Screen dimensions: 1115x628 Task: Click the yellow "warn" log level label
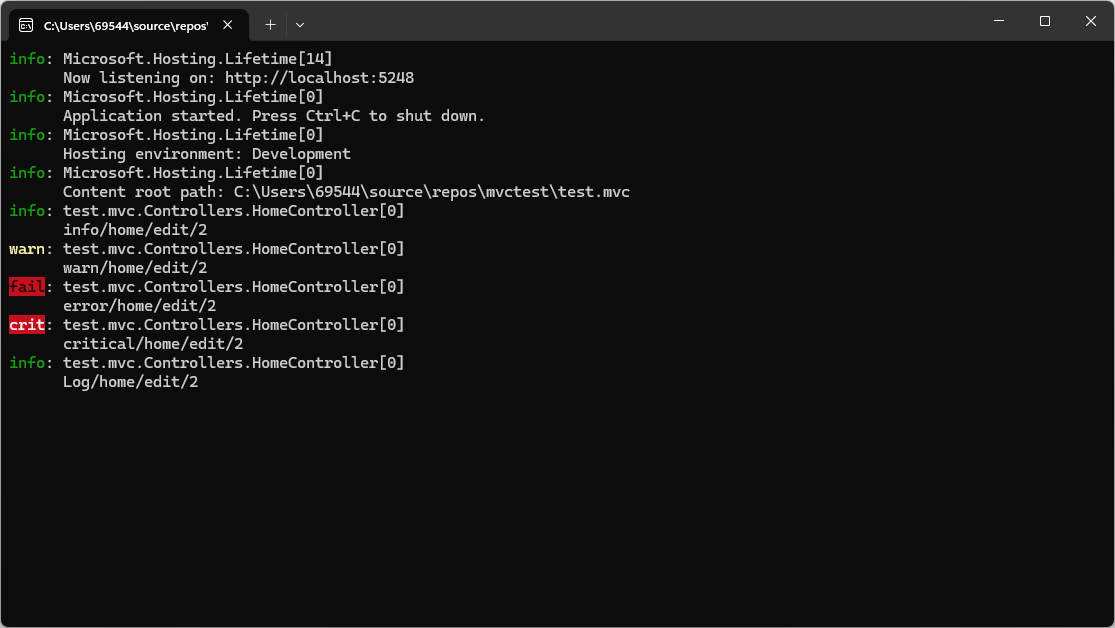coord(27,249)
